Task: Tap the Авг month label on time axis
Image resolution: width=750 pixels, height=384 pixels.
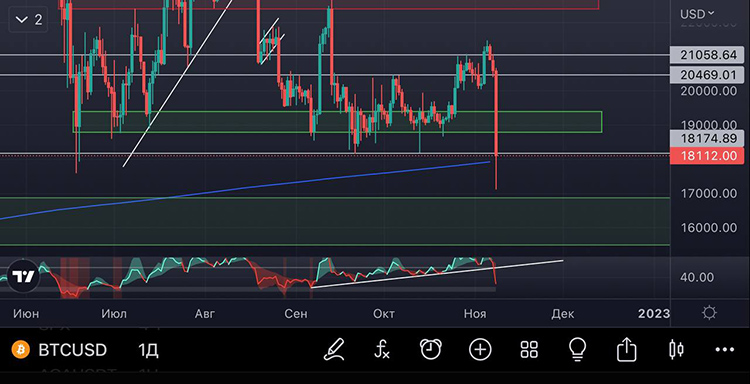Action: click(205, 314)
